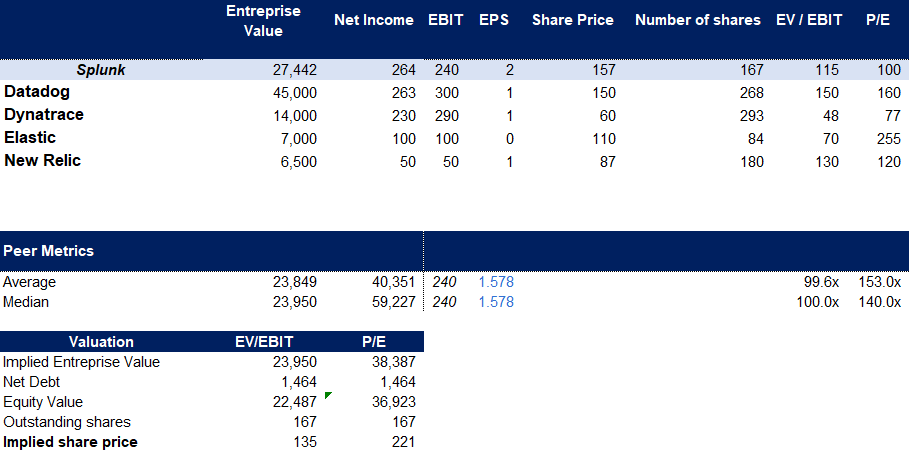Select Elastic share price 110
The image size is (910, 451).
click(603, 139)
